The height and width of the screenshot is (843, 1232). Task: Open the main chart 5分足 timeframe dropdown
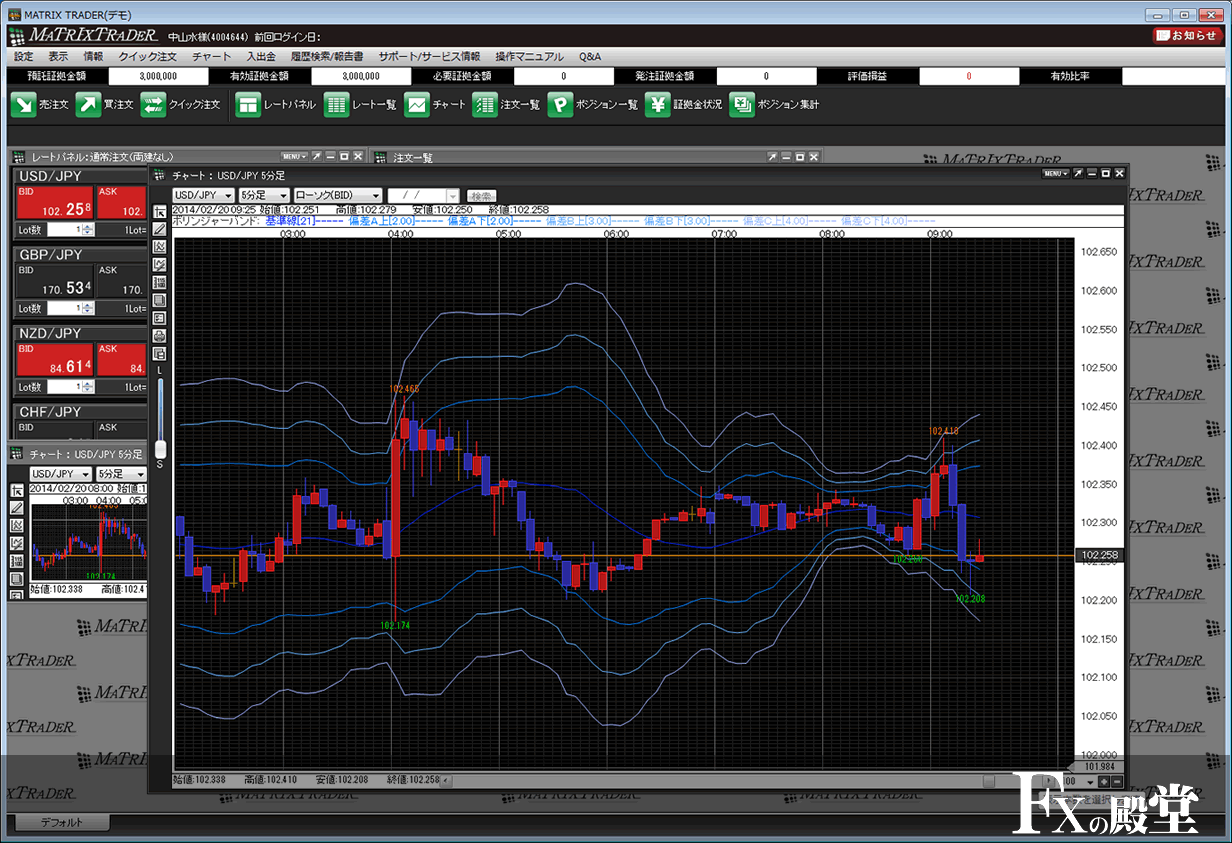[264, 195]
